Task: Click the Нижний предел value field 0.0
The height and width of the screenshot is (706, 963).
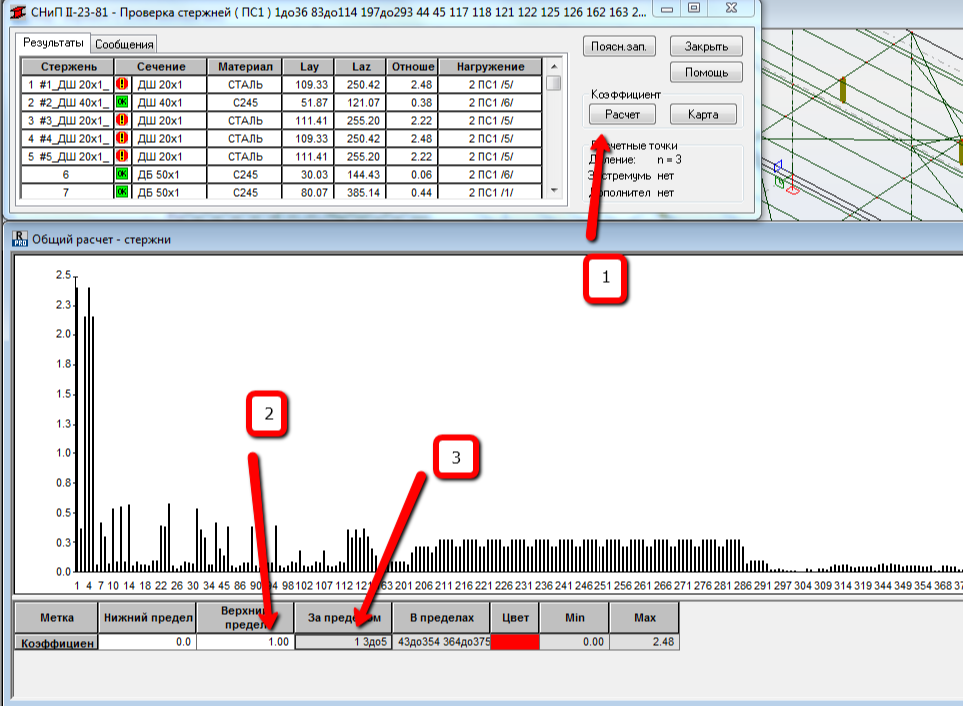Action: (146, 643)
